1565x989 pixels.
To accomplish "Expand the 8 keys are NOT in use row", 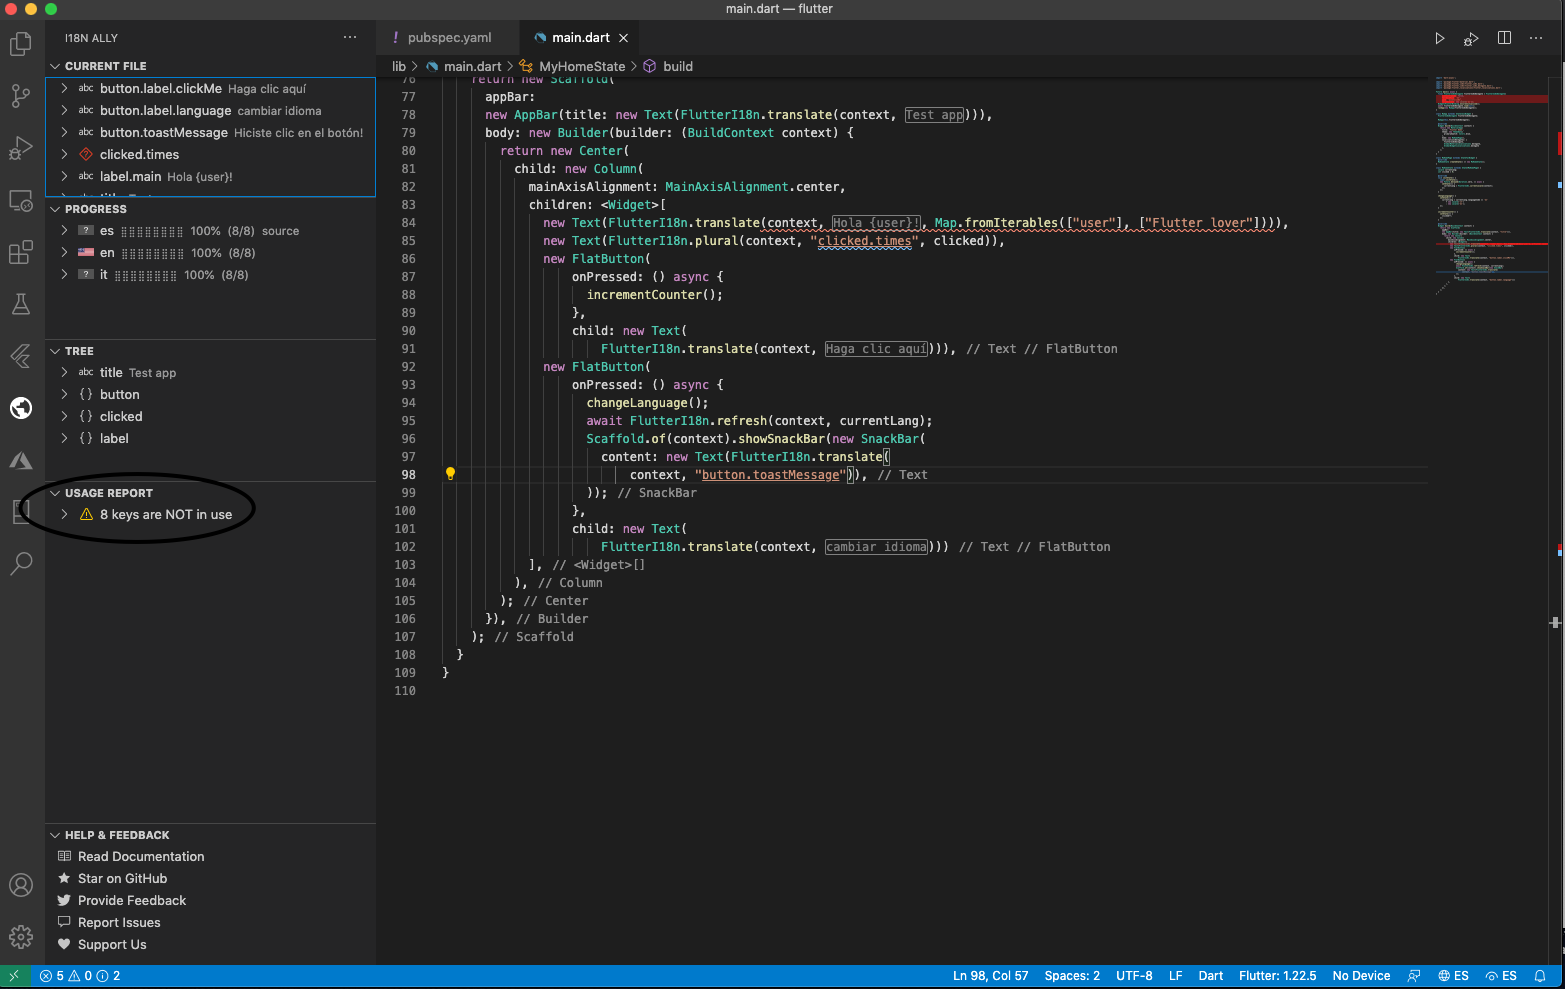I will pyautogui.click(x=65, y=514).
